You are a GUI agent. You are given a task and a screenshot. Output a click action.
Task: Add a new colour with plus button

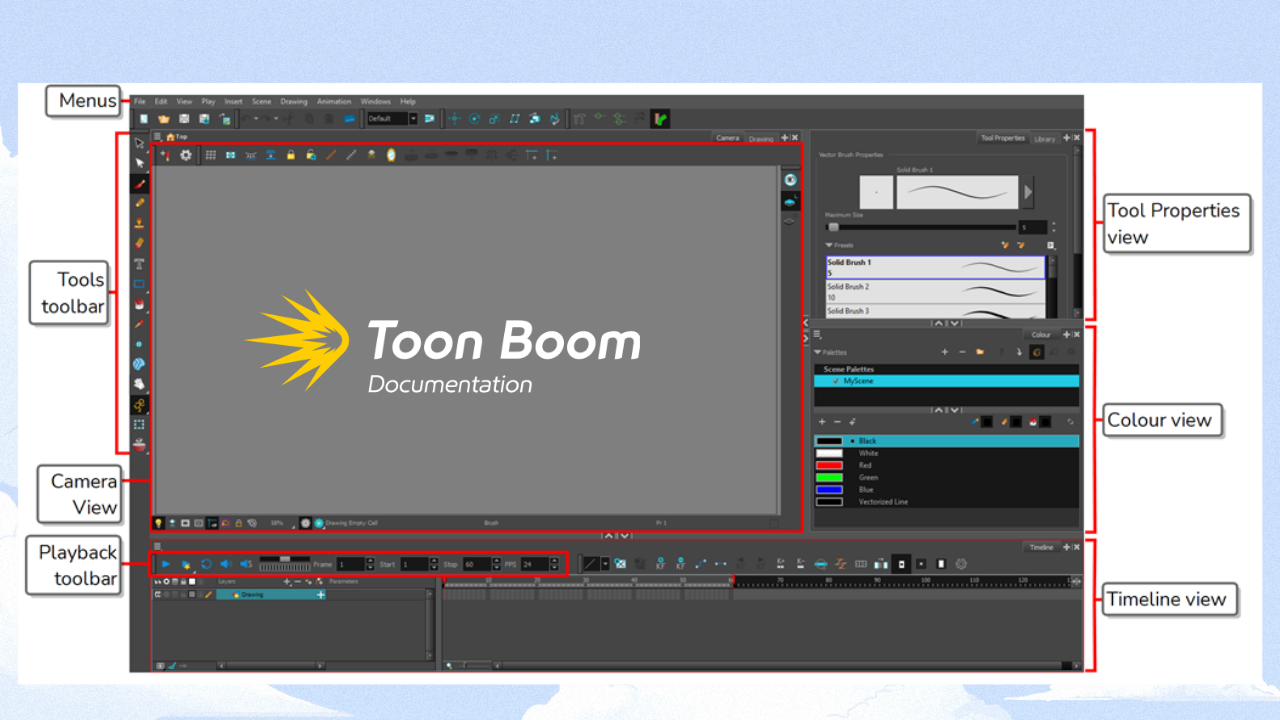pos(822,422)
